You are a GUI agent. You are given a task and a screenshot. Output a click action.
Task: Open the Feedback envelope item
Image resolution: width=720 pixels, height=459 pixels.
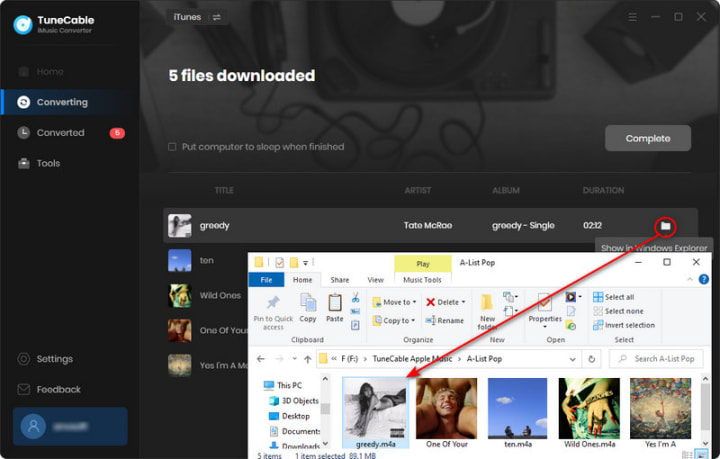[x=49, y=389]
